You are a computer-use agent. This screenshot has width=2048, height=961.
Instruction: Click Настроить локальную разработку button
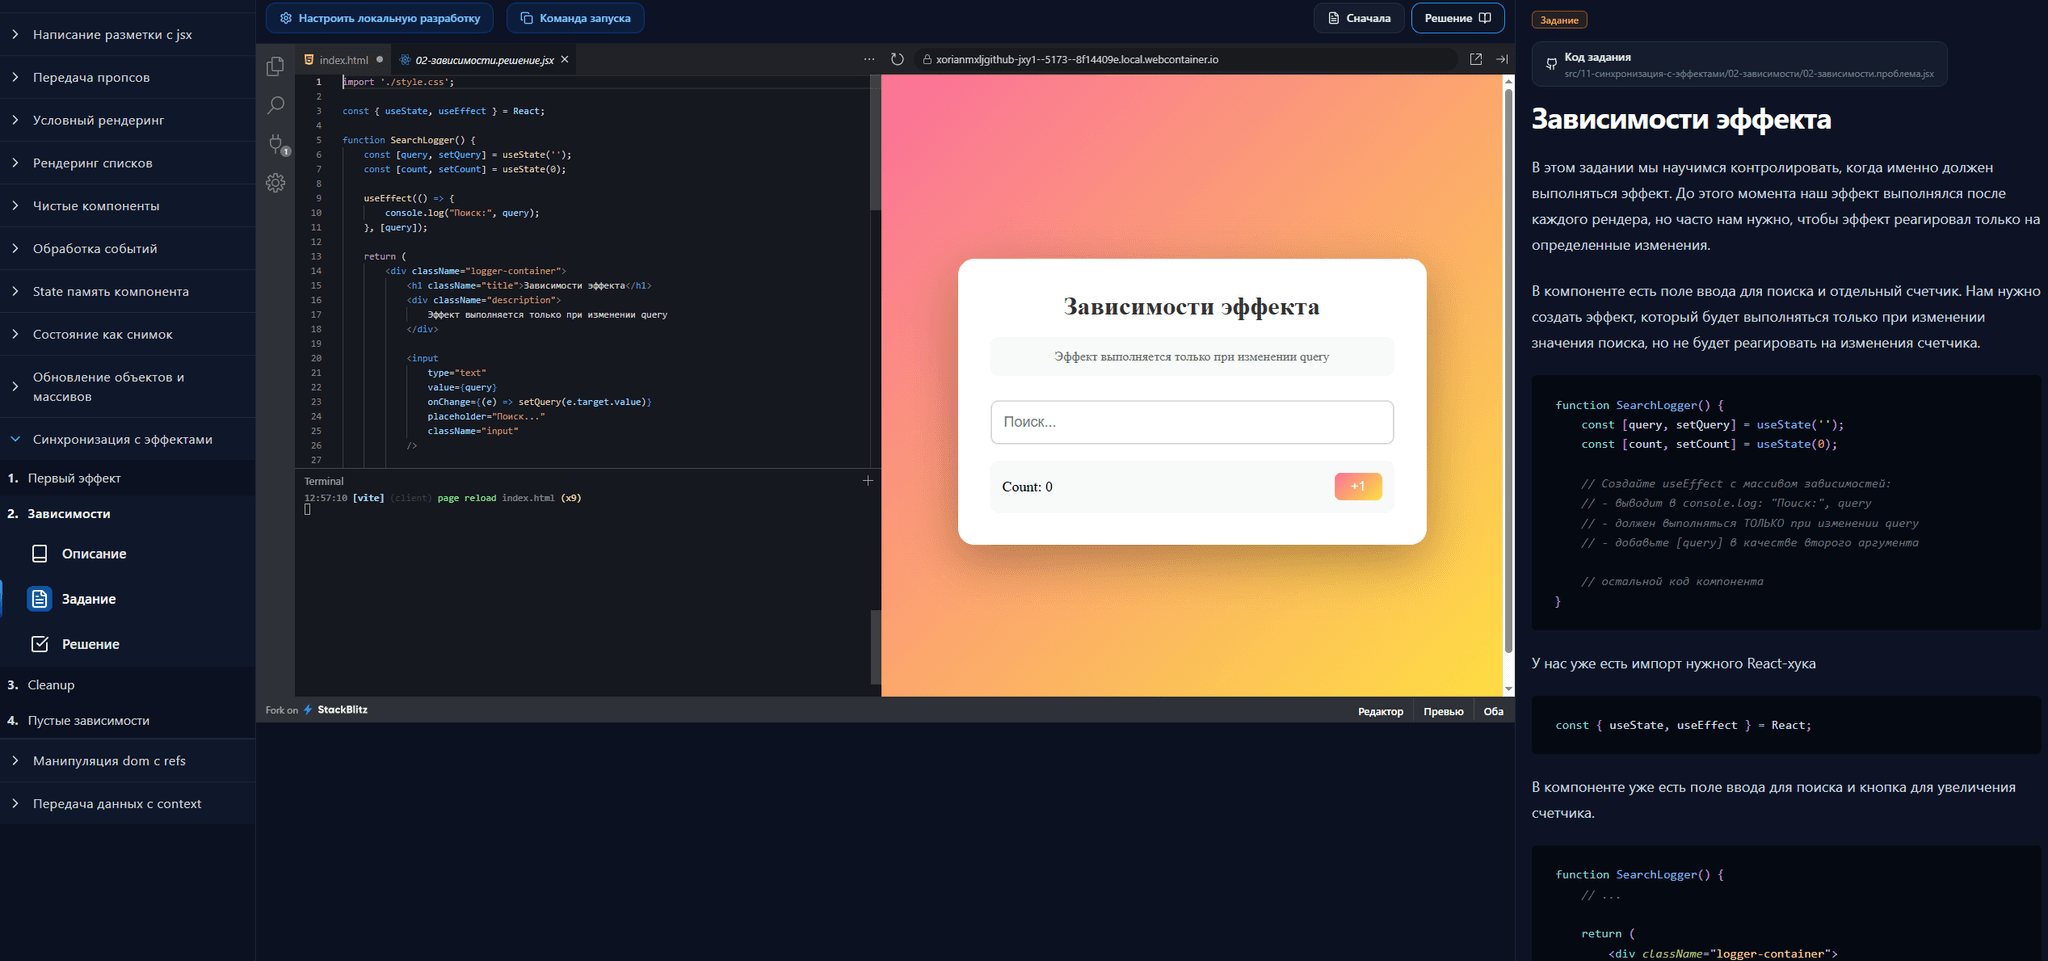coord(379,17)
